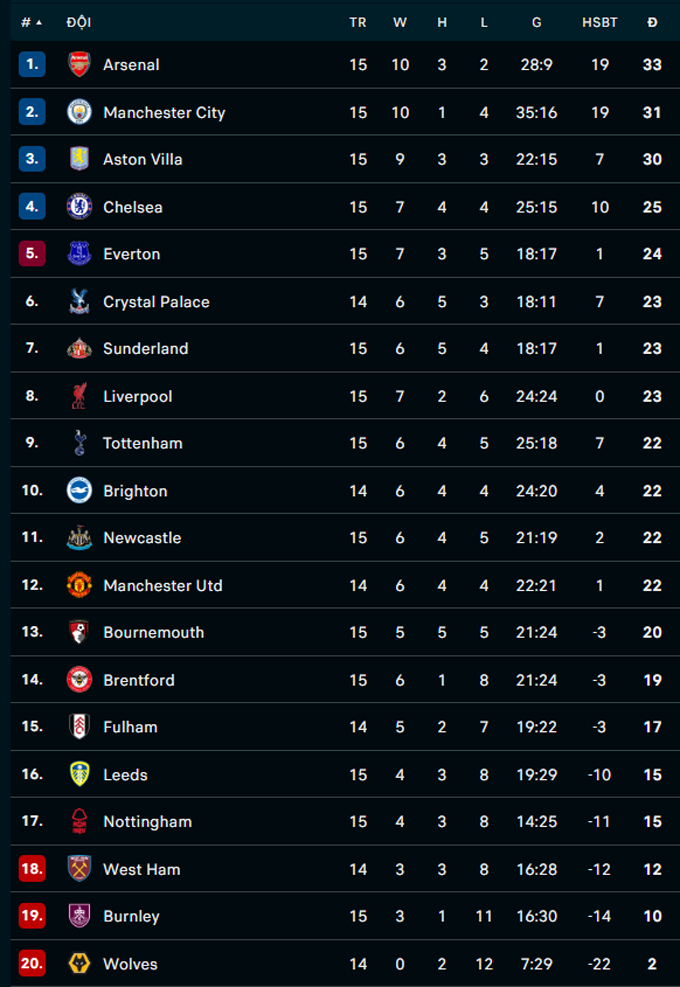Sort table by rank number column
Screen dimensions: 680x987
[x=31, y=22]
